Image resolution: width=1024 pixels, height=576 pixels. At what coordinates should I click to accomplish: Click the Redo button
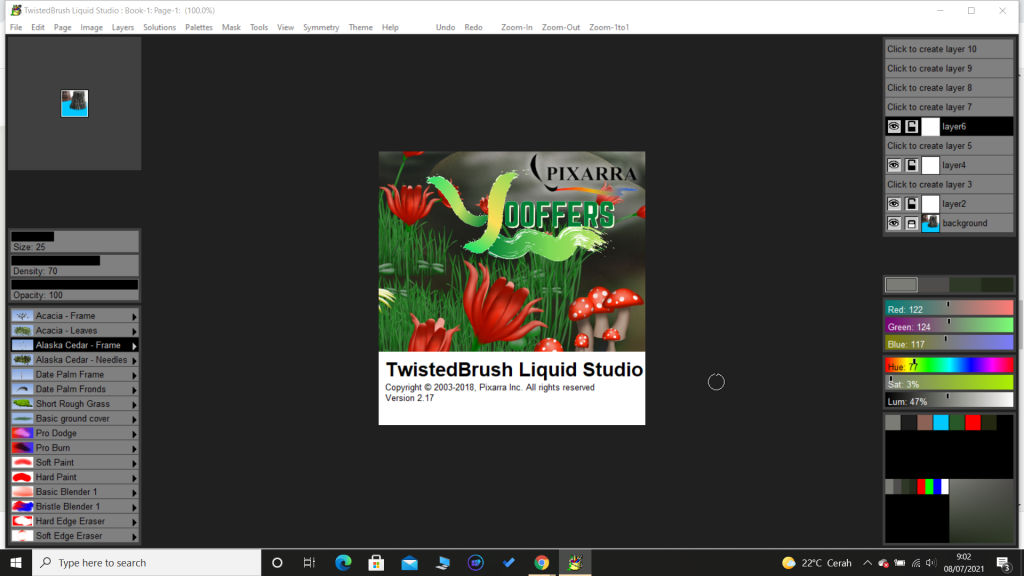pyautogui.click(x=473, y=27)
